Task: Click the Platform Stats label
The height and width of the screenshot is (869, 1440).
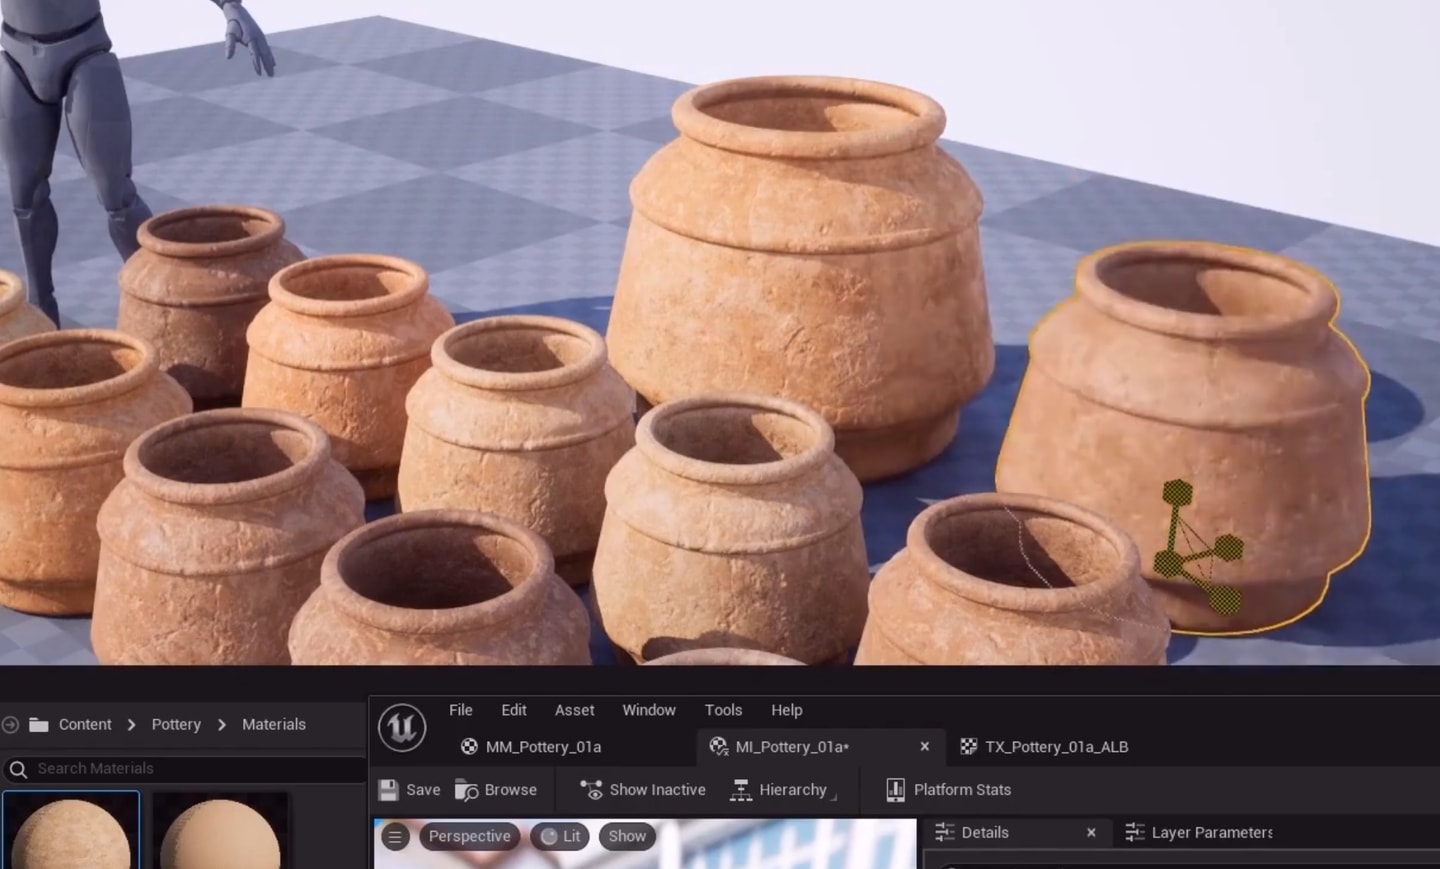Action: click(x=962, y=790)
